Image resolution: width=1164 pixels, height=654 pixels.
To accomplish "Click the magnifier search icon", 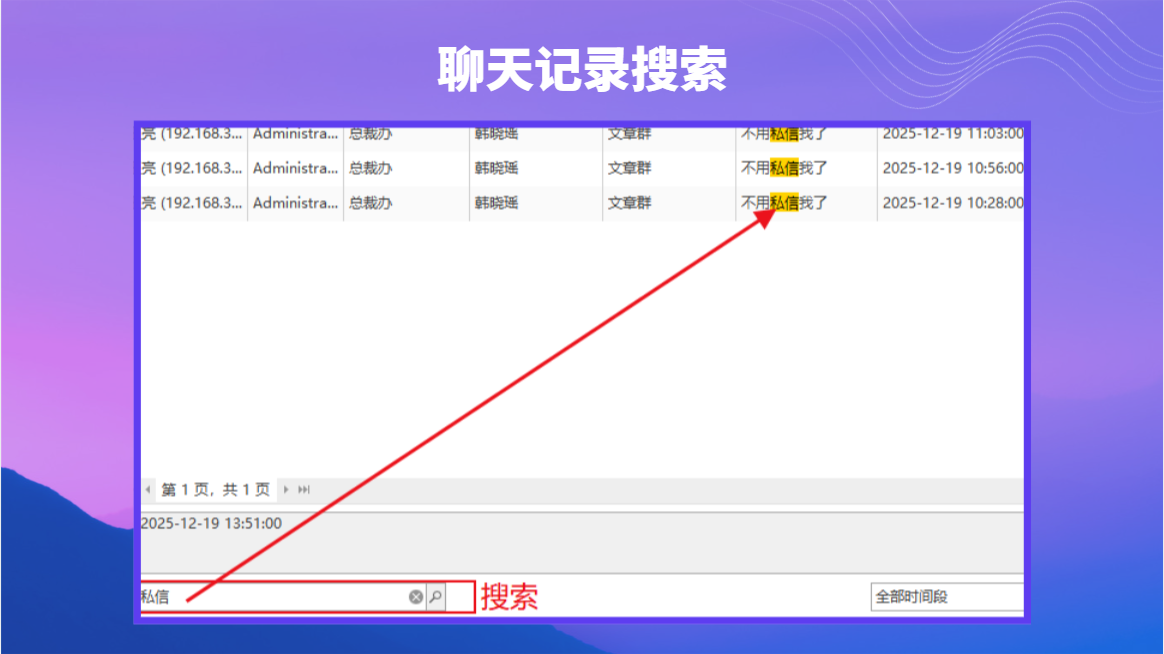I will [436, 597].
